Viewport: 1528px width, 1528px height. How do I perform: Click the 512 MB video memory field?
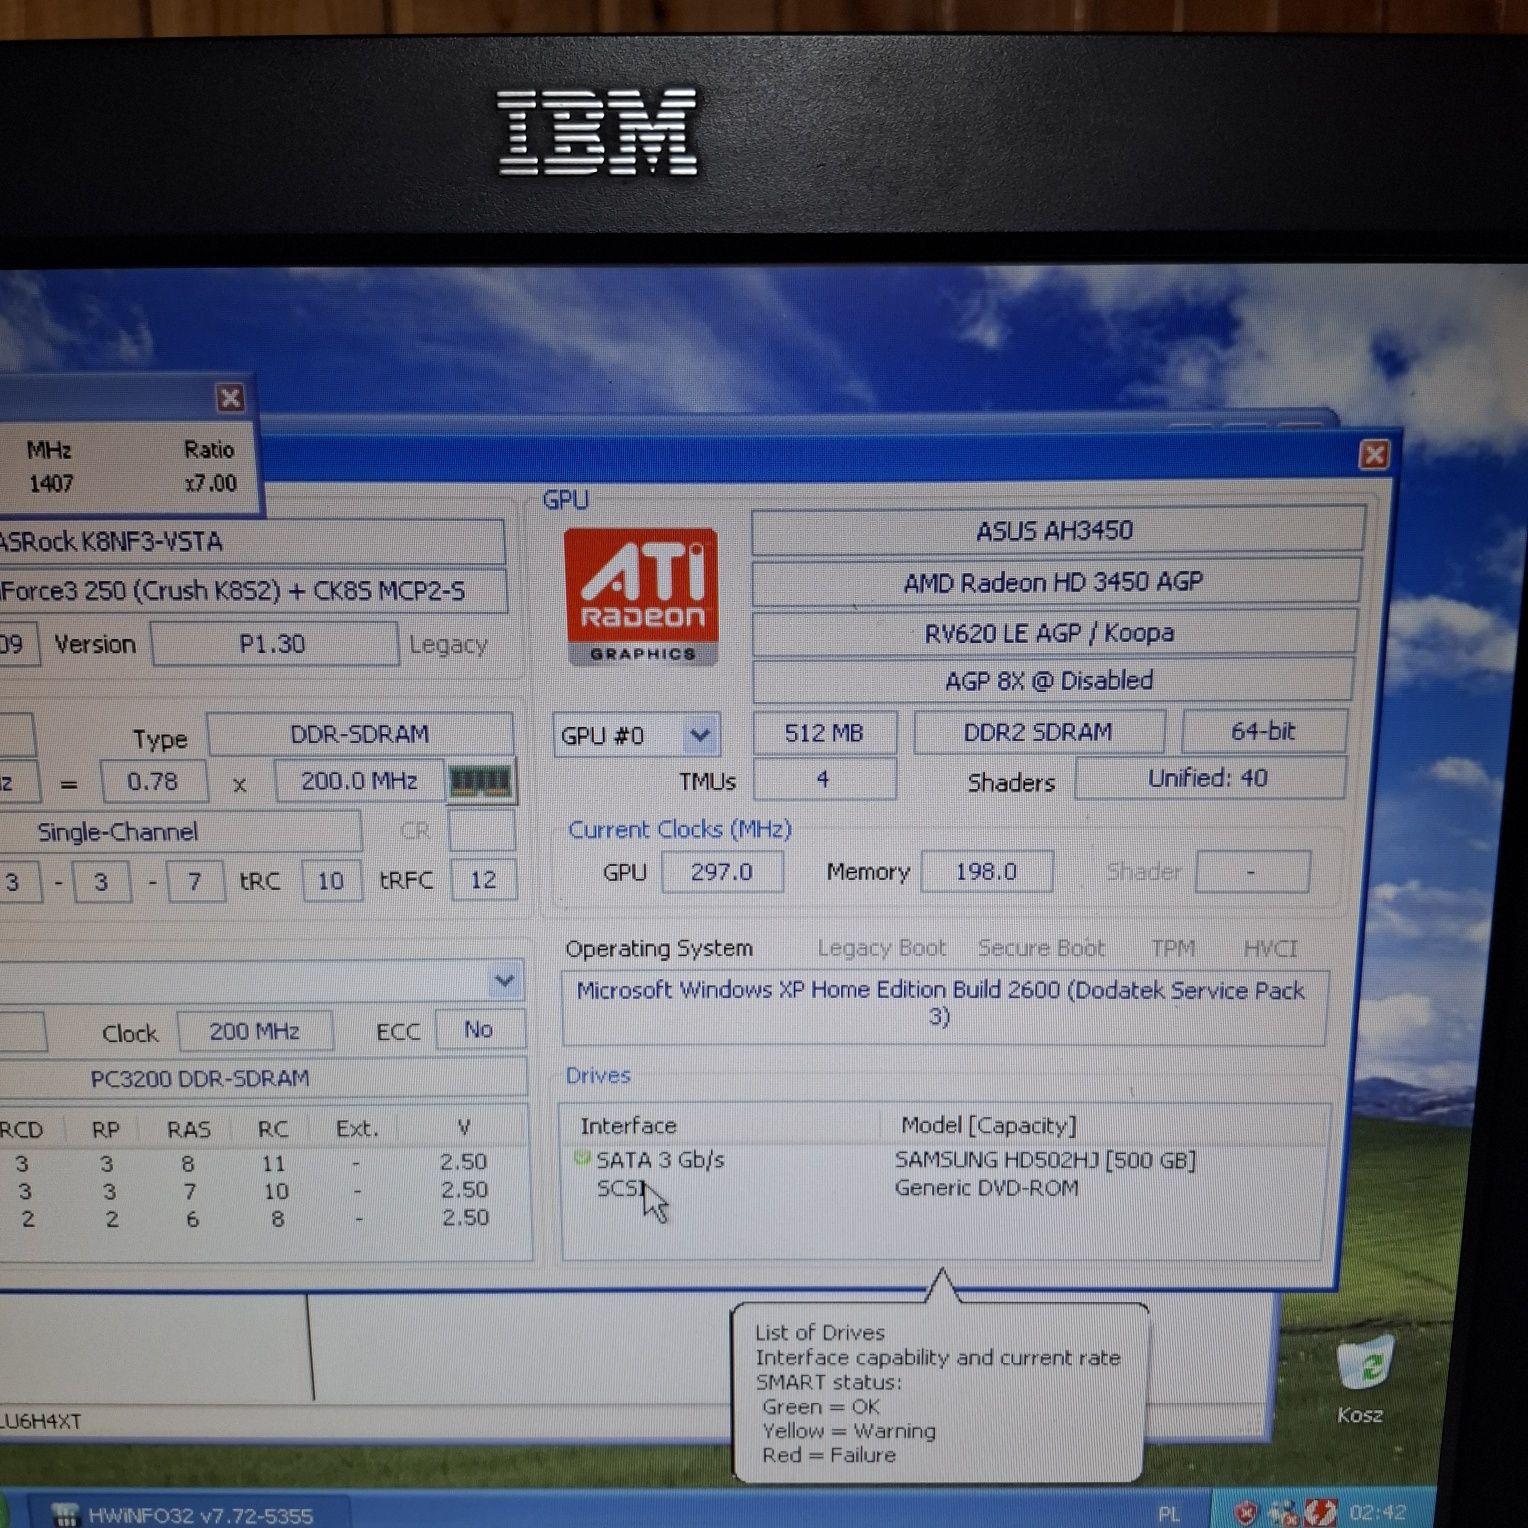[x=824, y=733]
